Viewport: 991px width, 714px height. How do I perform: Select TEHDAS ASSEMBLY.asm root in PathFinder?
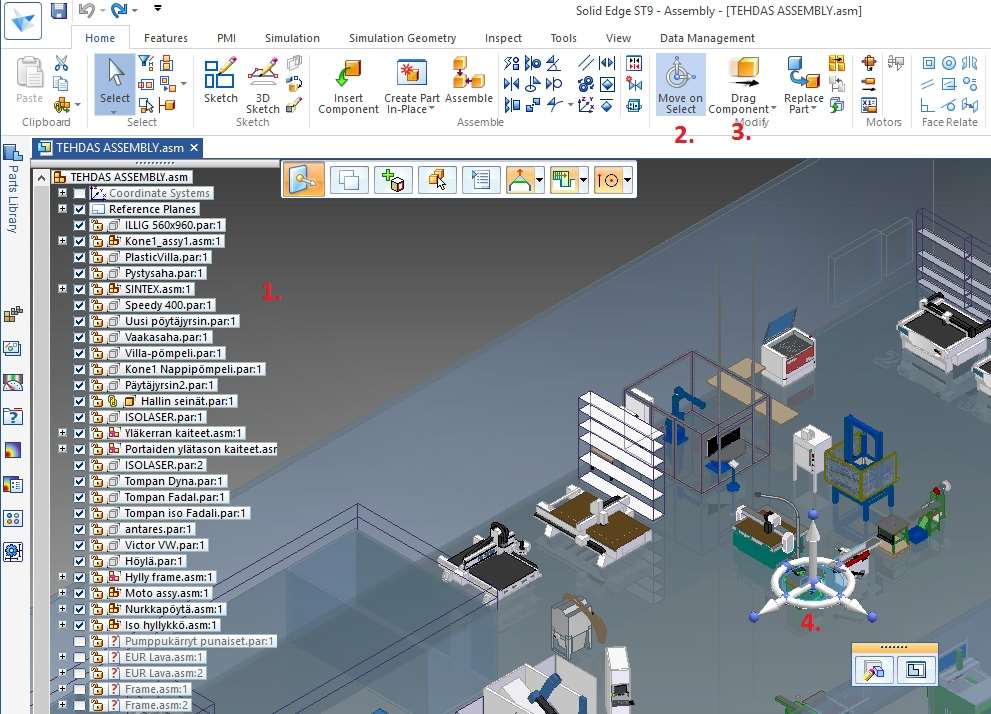129,177
